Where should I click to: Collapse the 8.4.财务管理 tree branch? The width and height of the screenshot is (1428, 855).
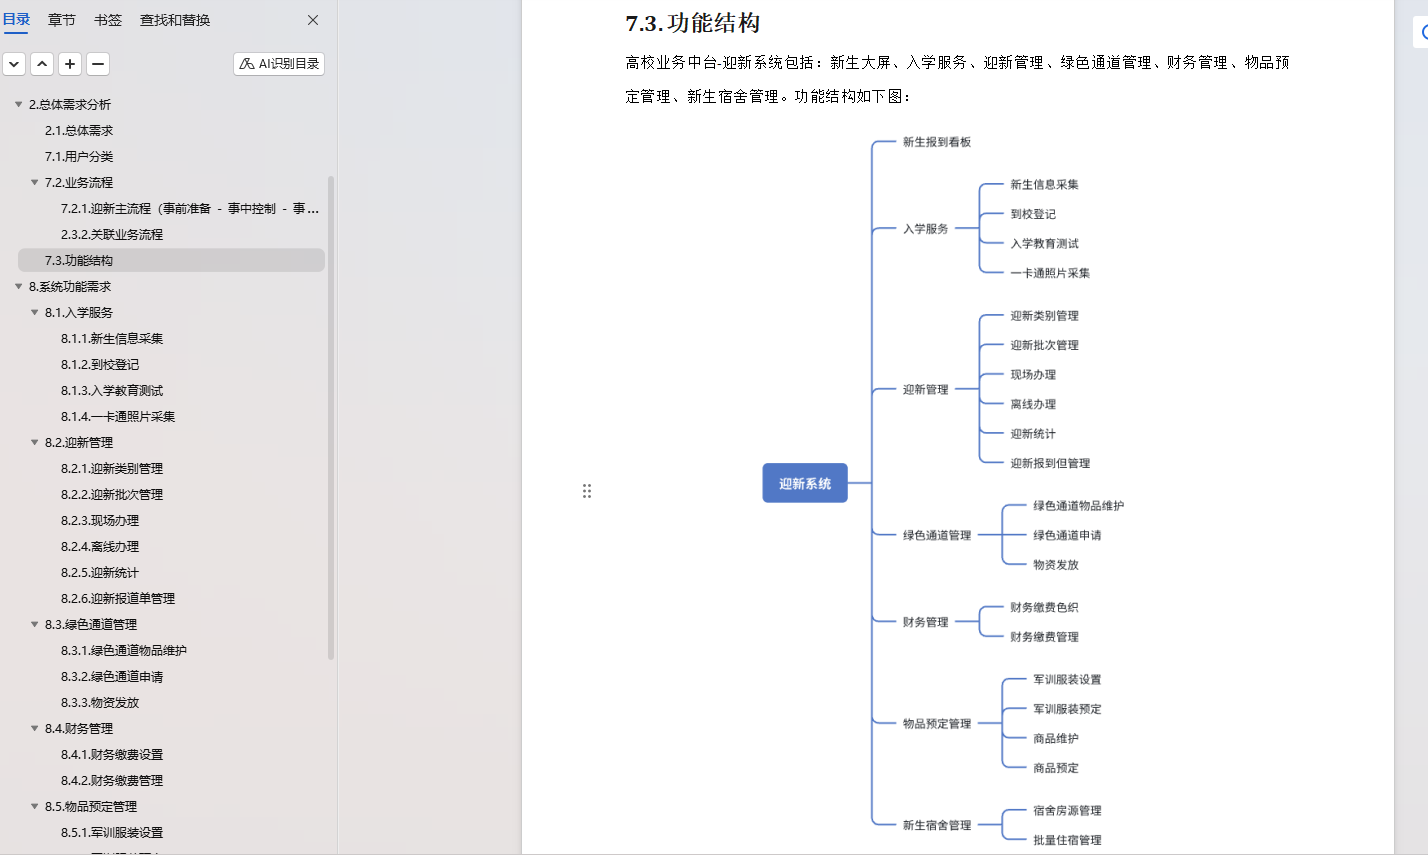33,728
